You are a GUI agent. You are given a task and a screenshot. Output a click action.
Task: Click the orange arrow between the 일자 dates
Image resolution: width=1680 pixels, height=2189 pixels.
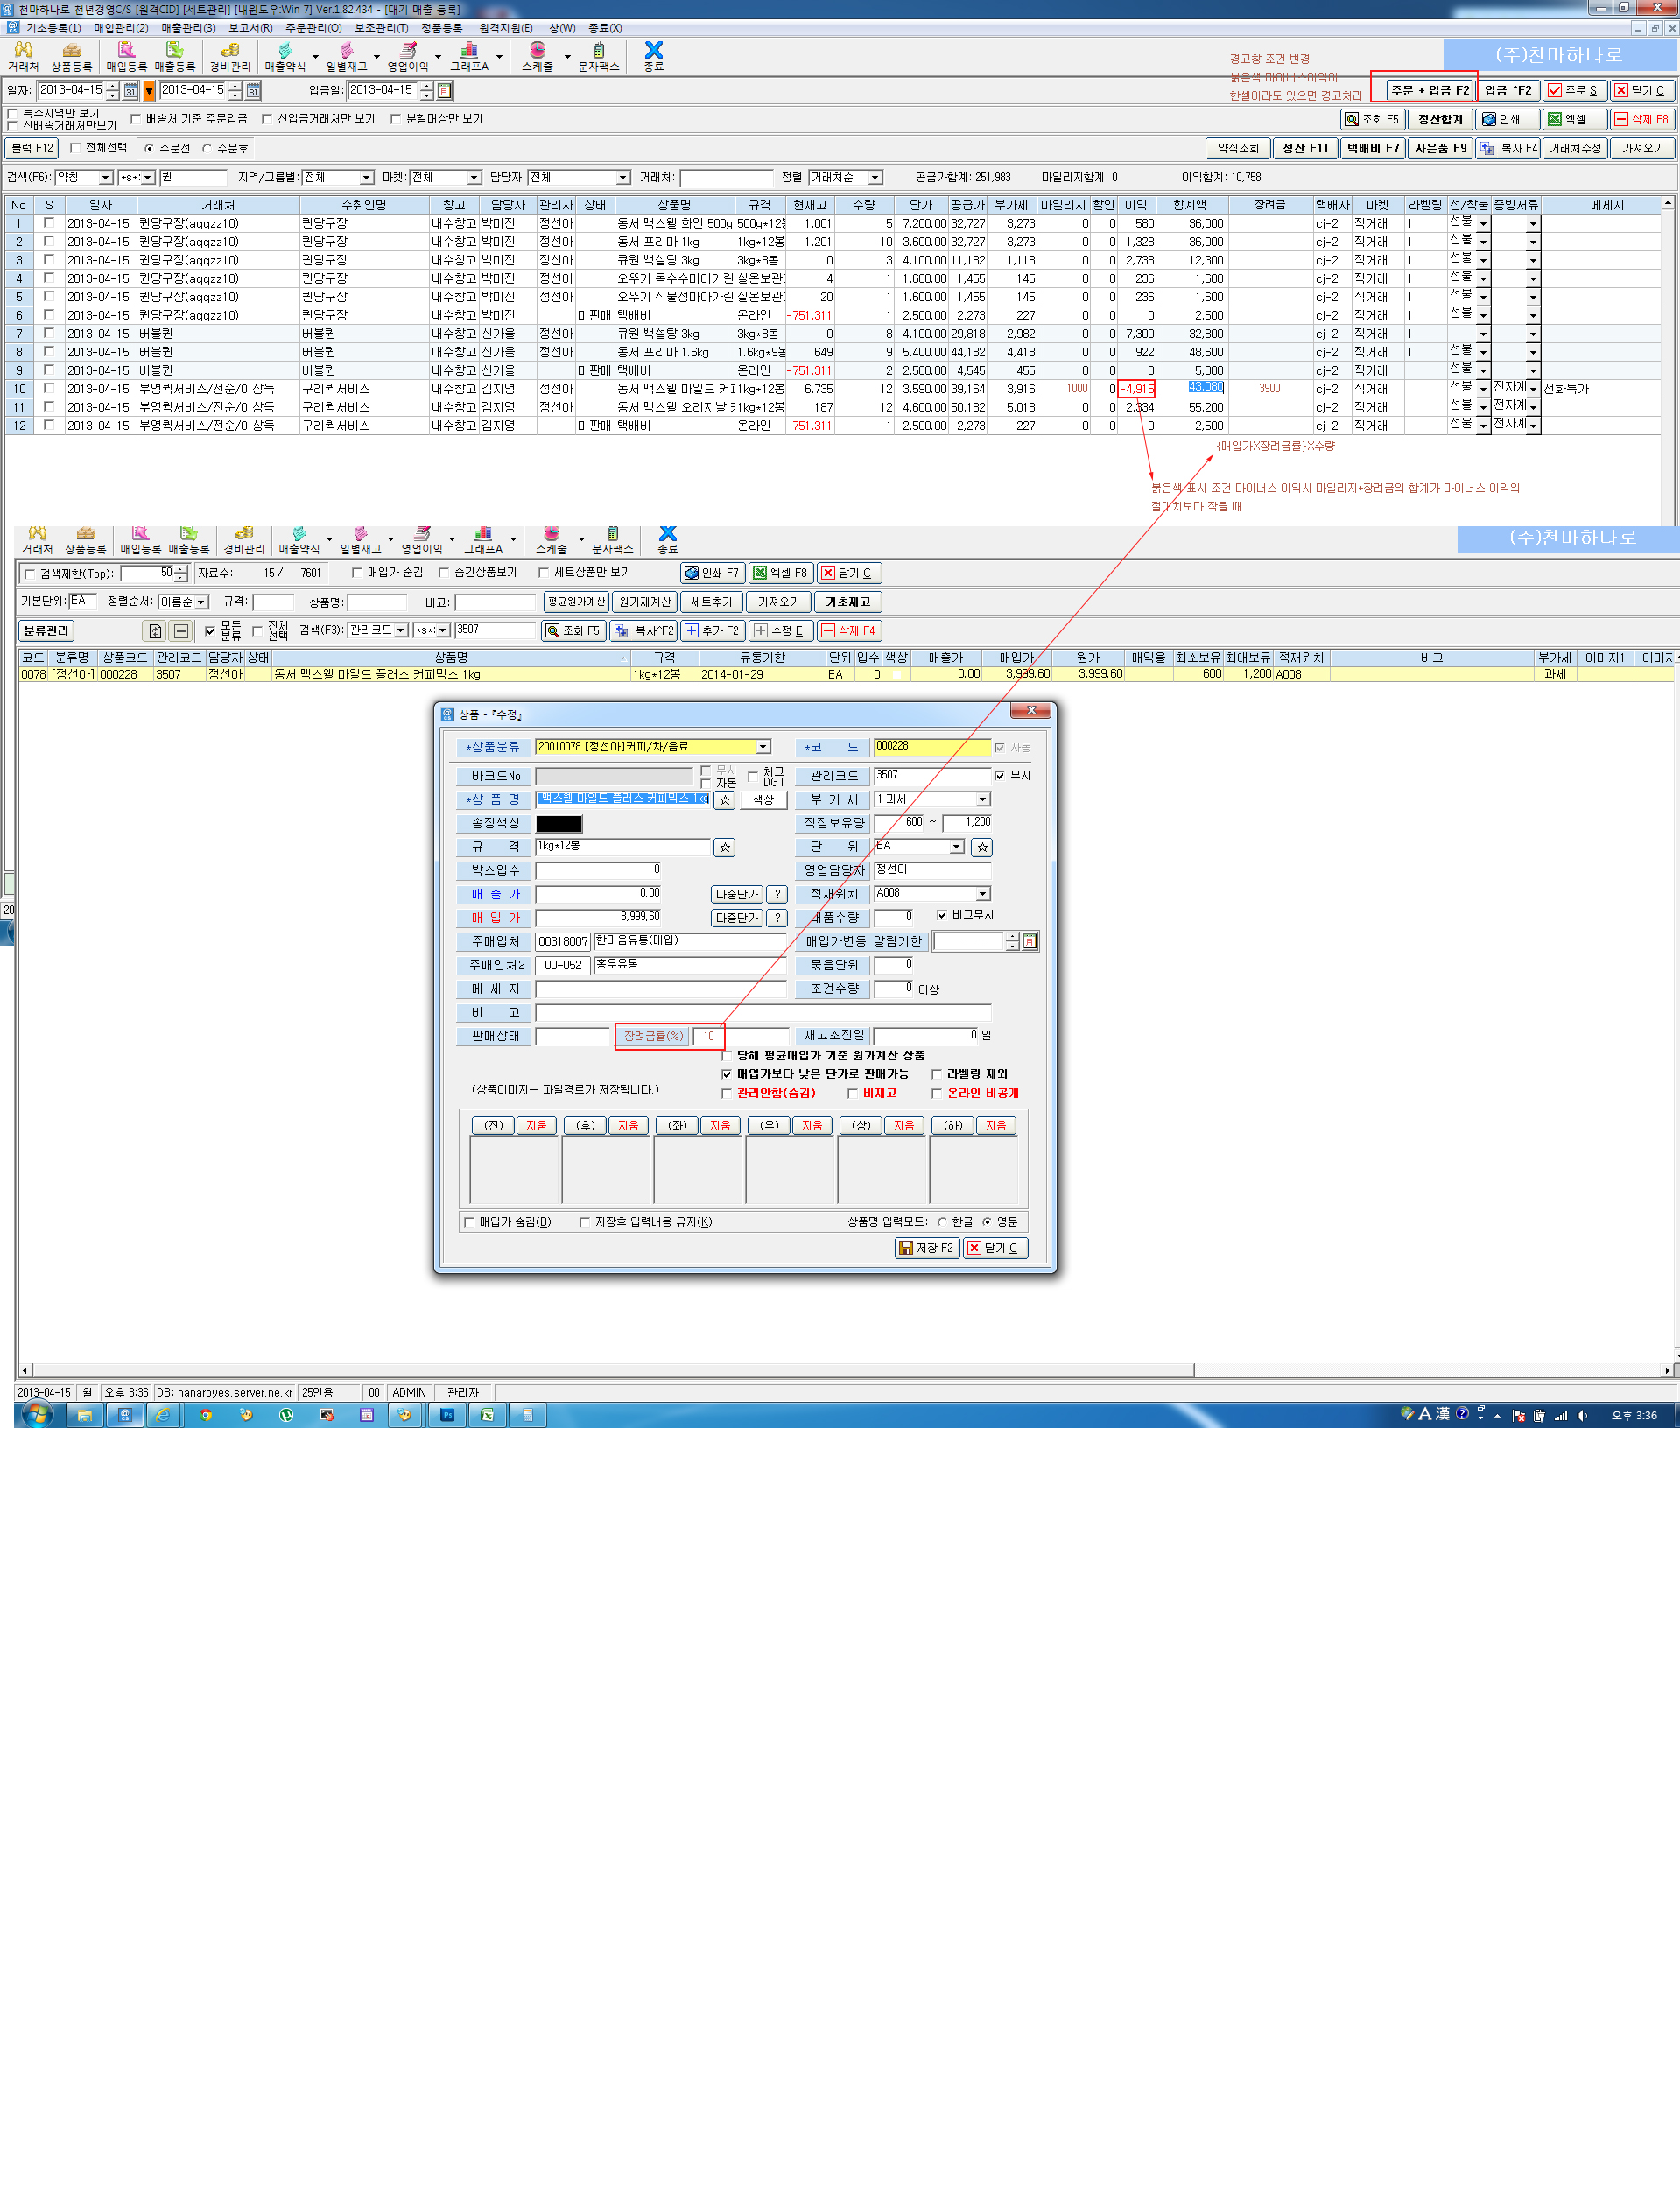(x=149, y=91)
